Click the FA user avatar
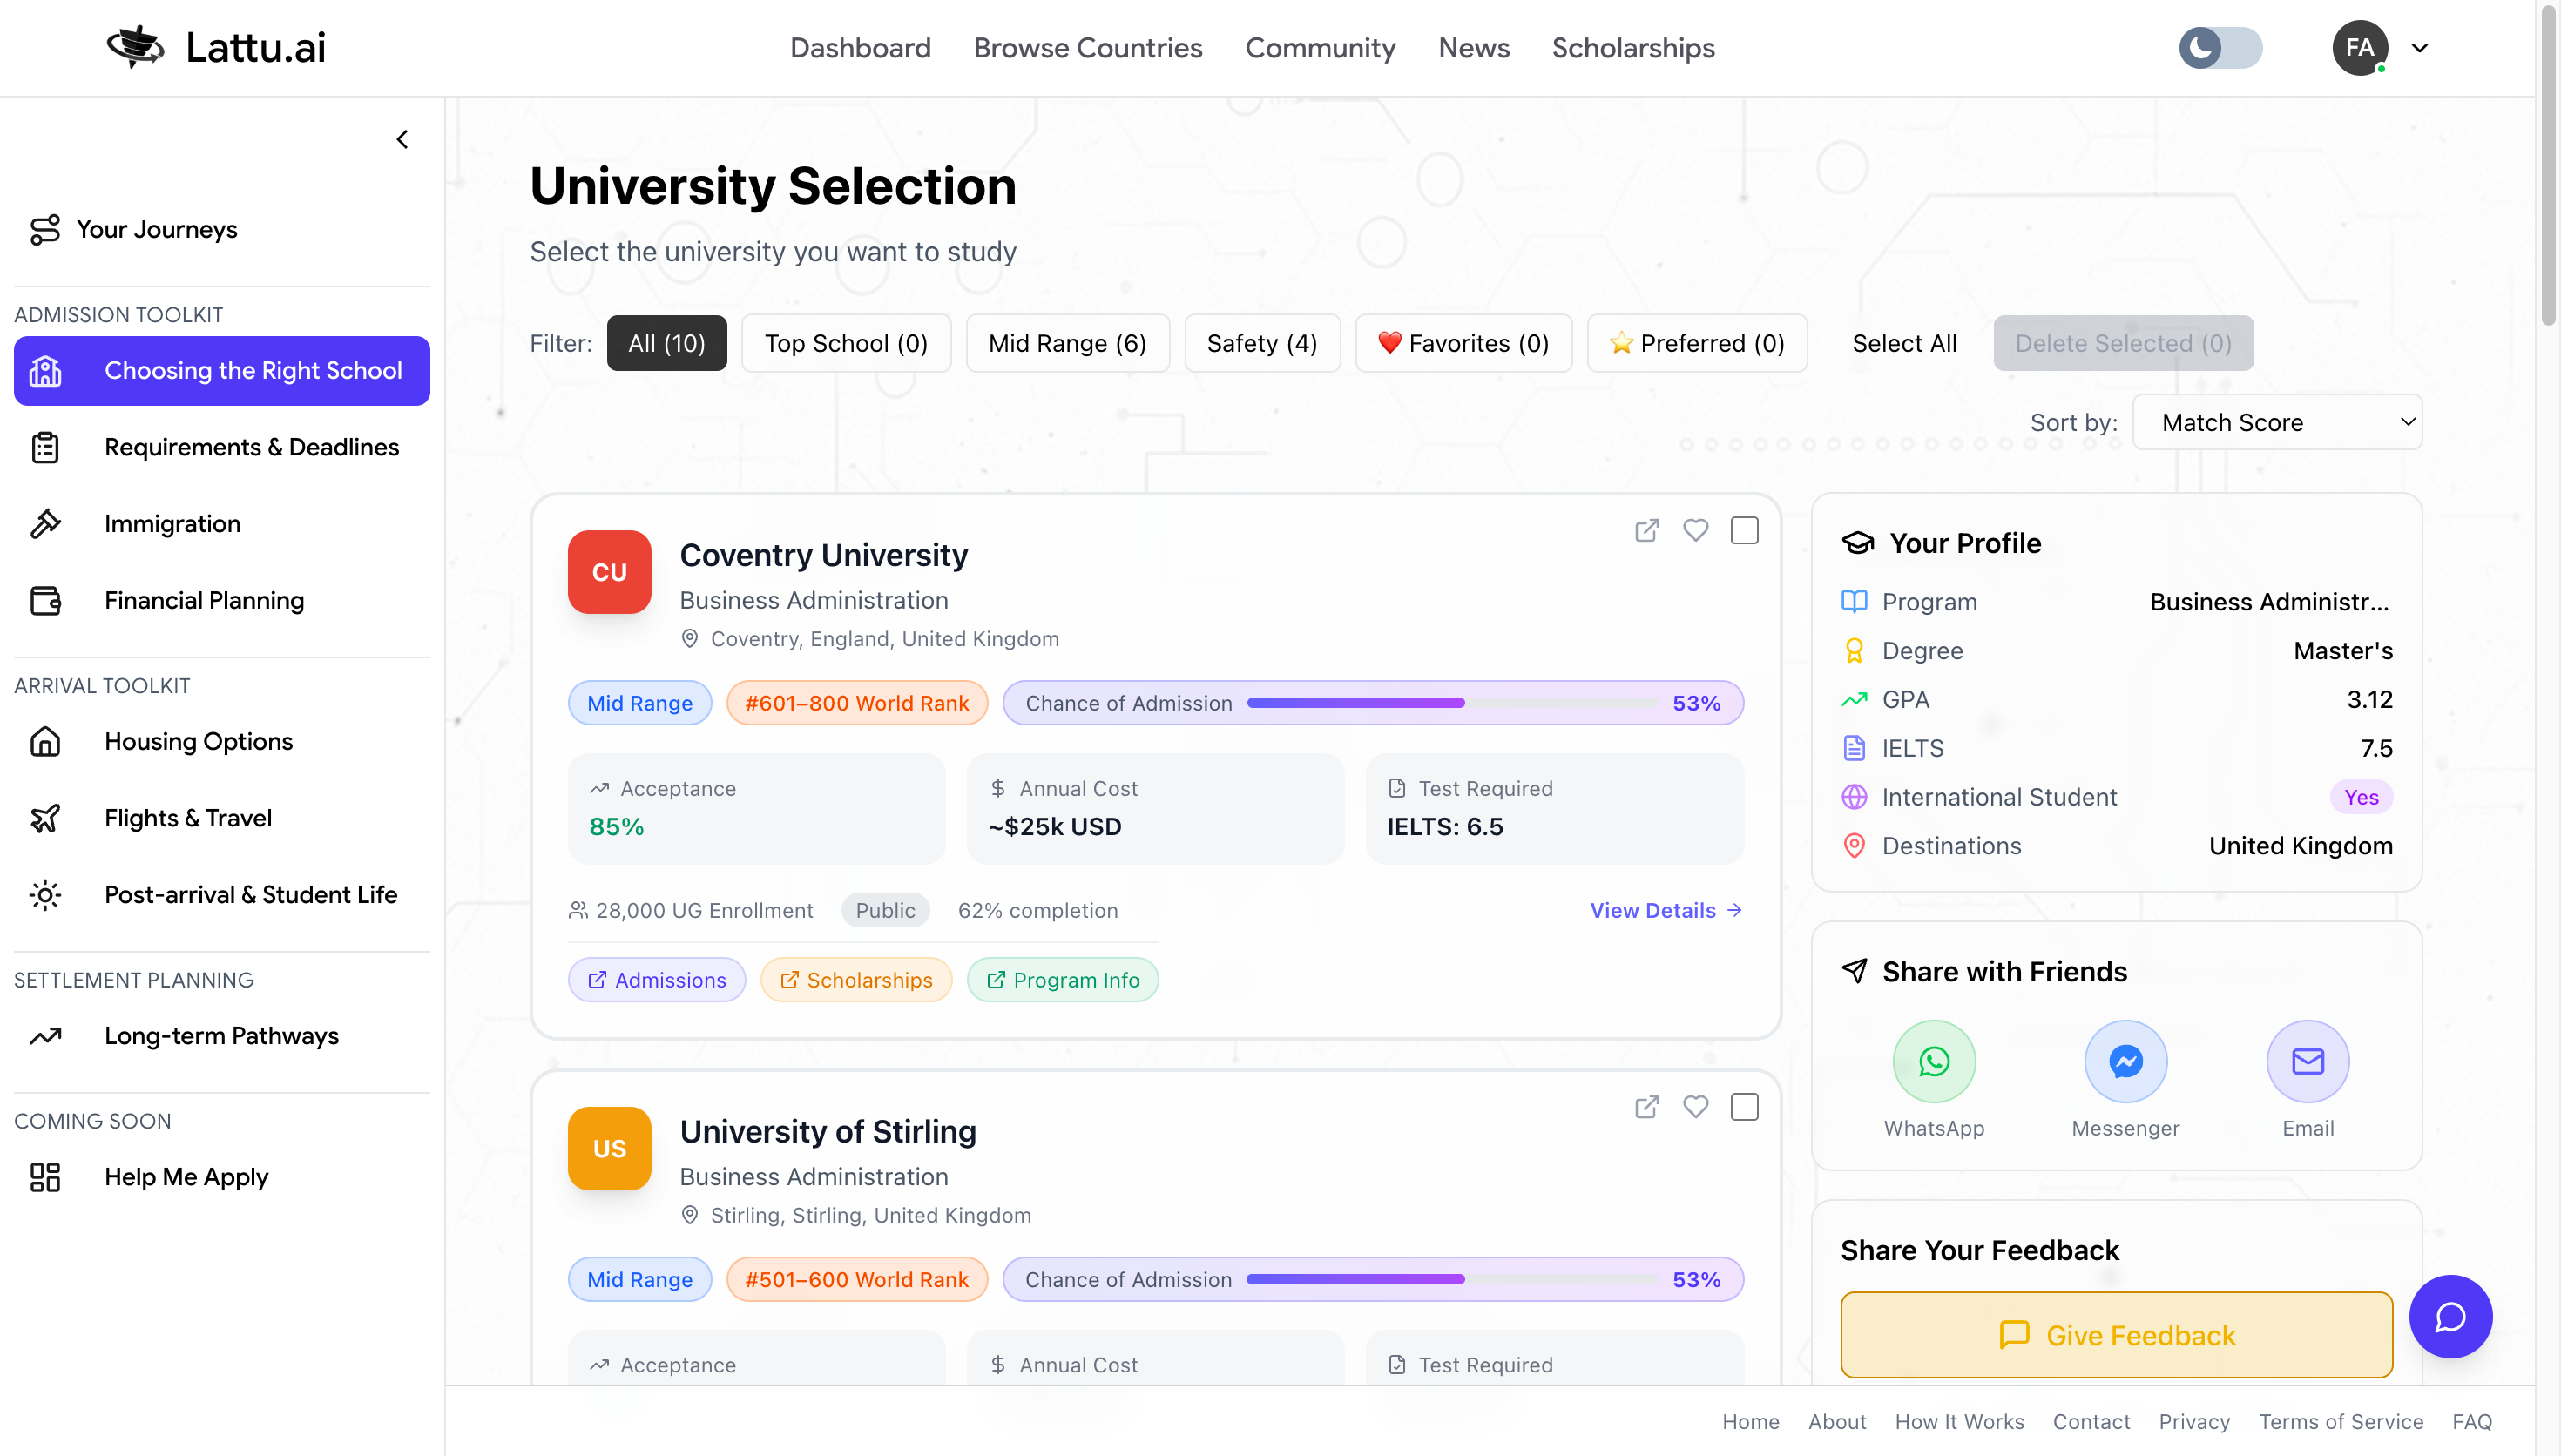 [x=2359, y=47]
